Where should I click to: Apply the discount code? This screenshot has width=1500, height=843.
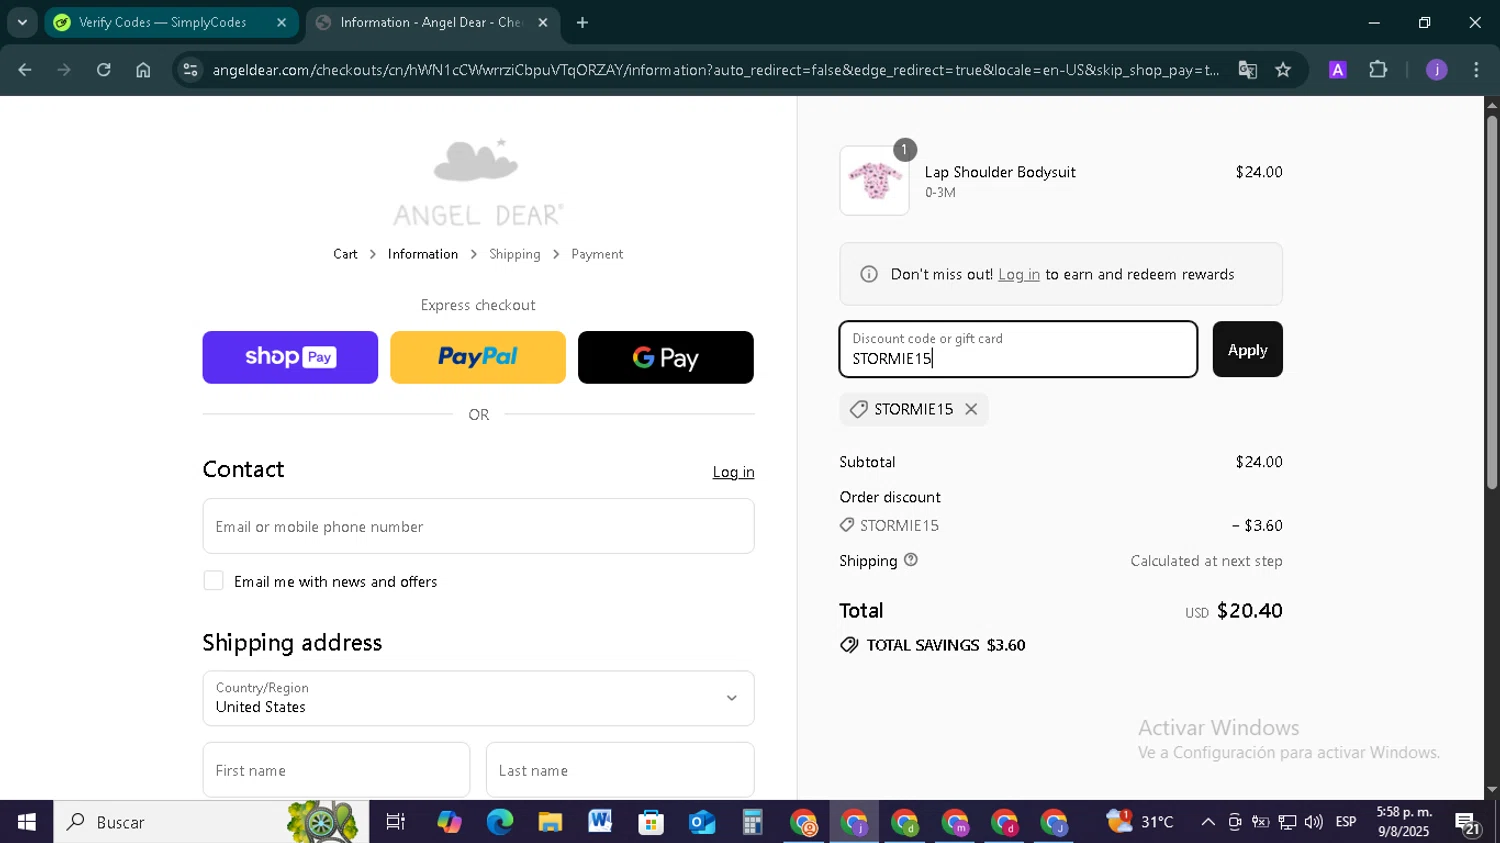point(1247,349)
